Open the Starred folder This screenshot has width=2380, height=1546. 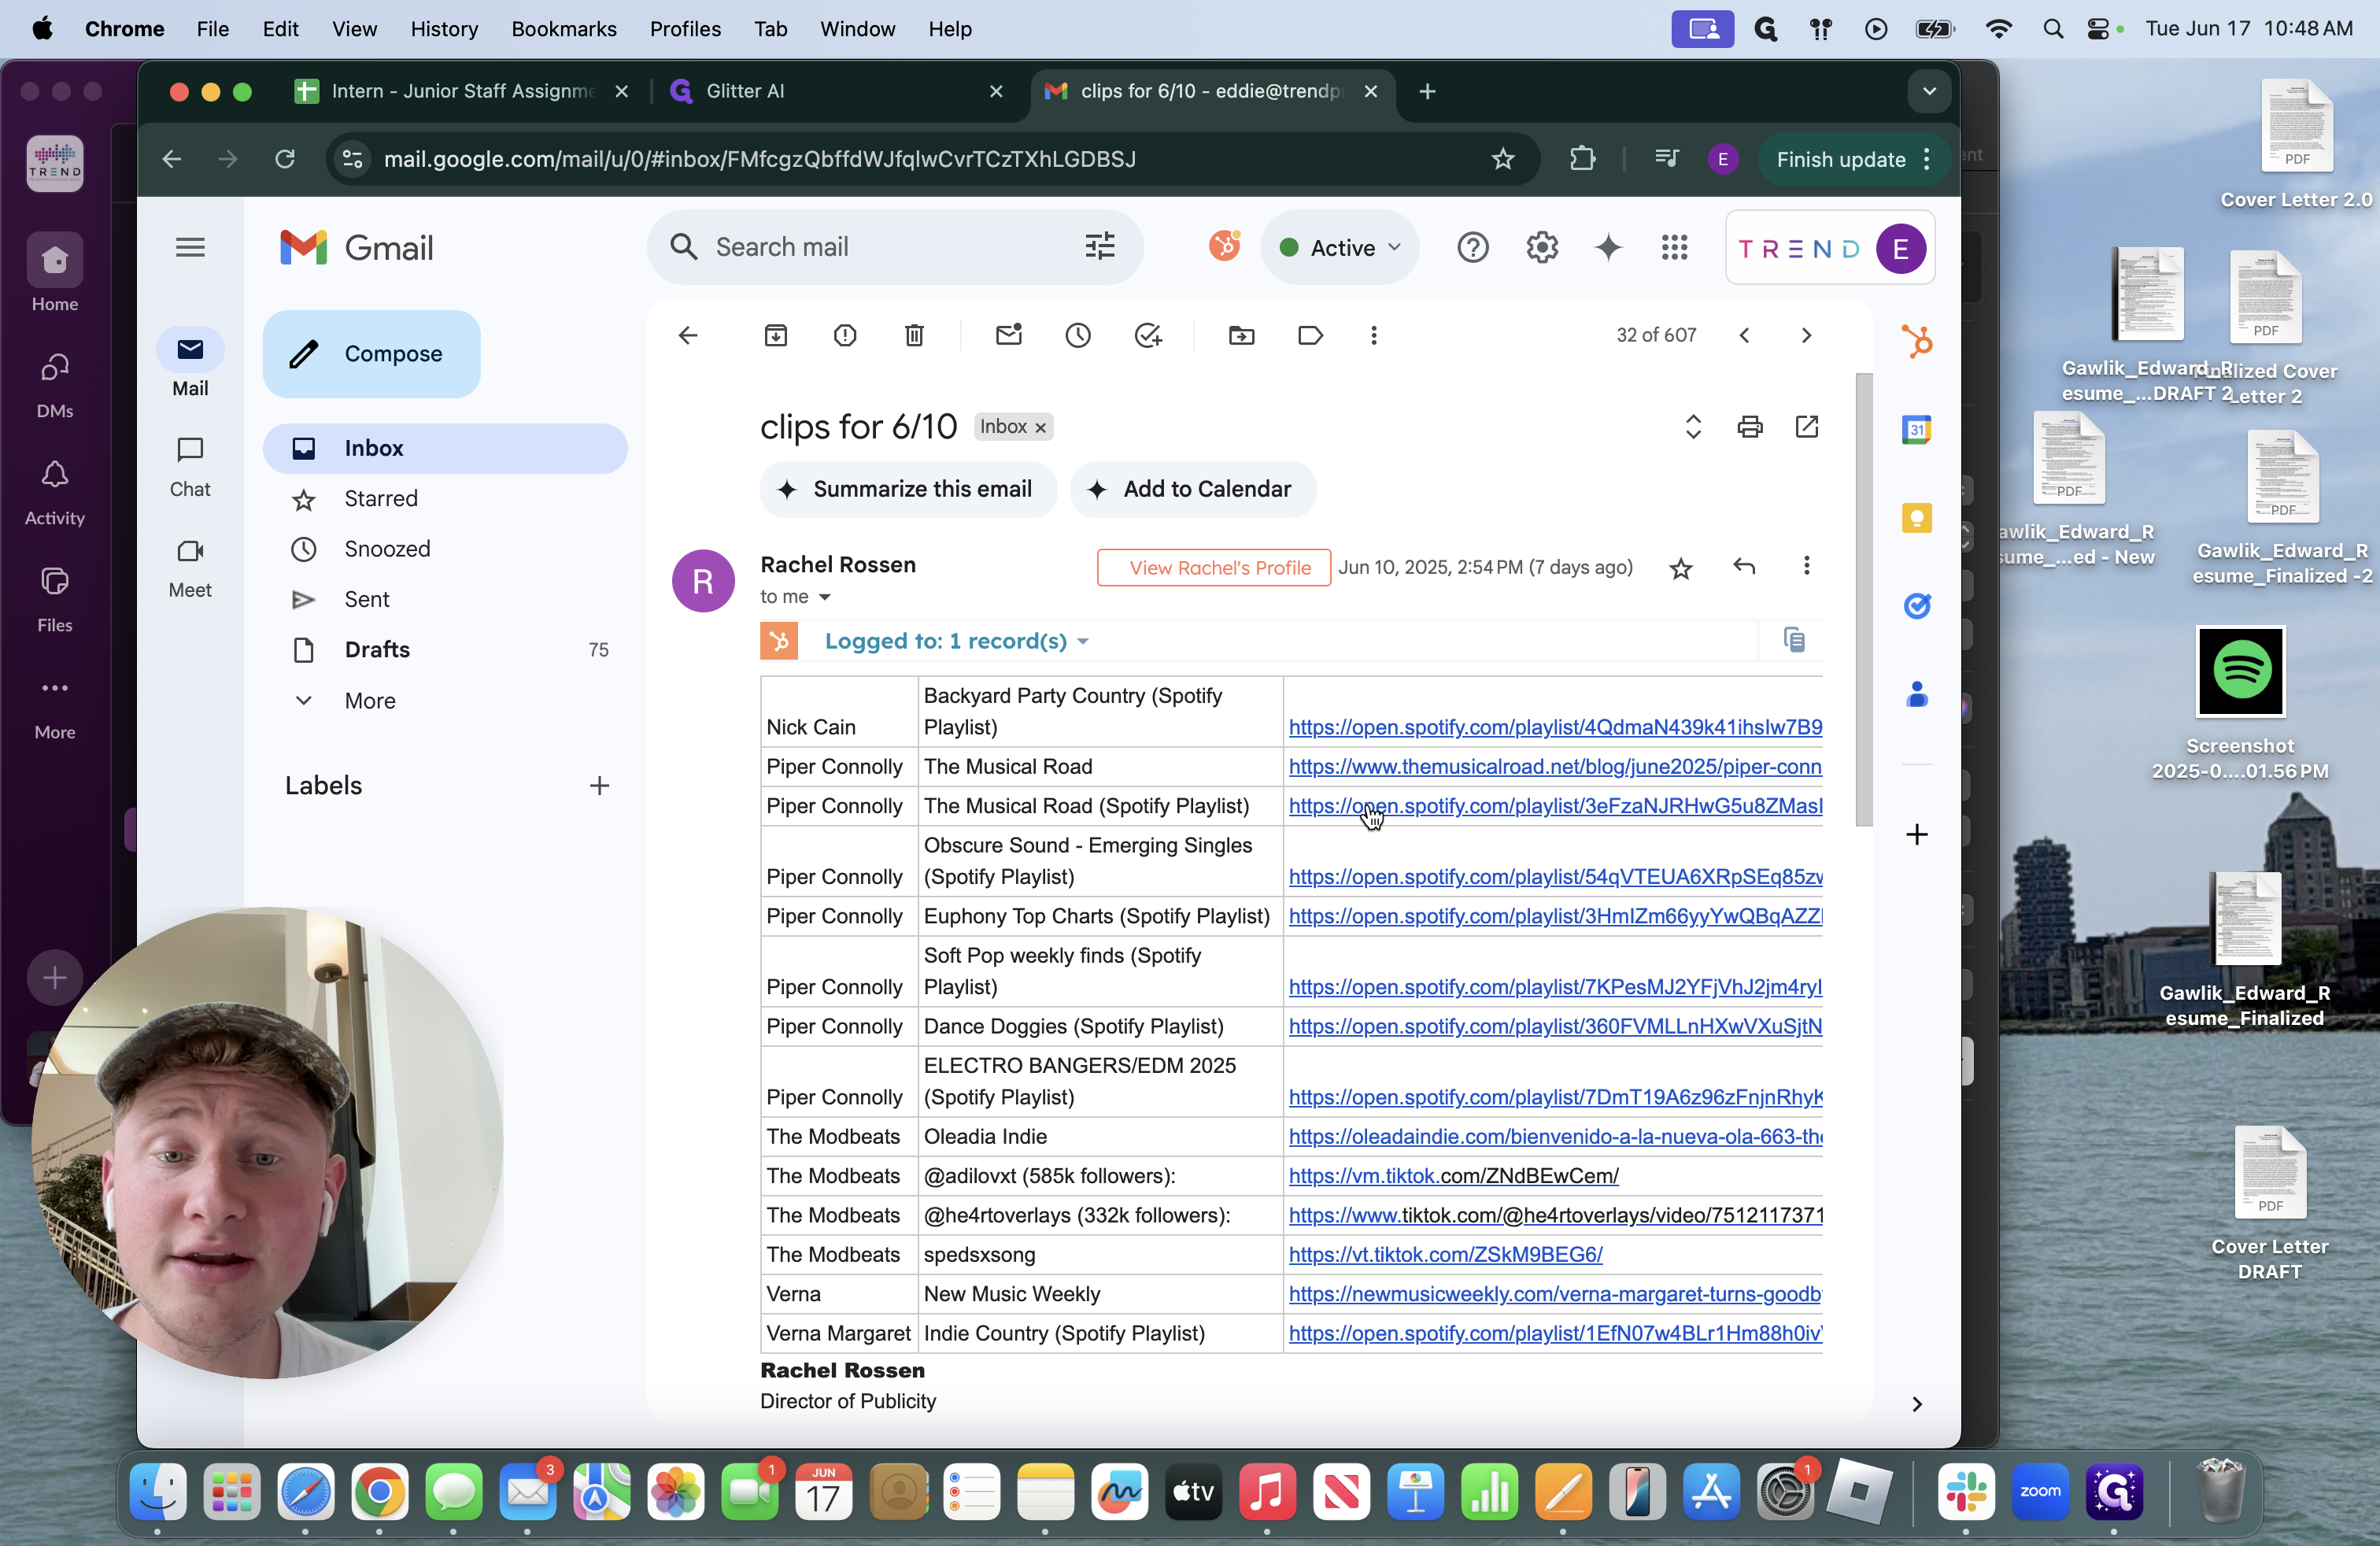point(380,498)
